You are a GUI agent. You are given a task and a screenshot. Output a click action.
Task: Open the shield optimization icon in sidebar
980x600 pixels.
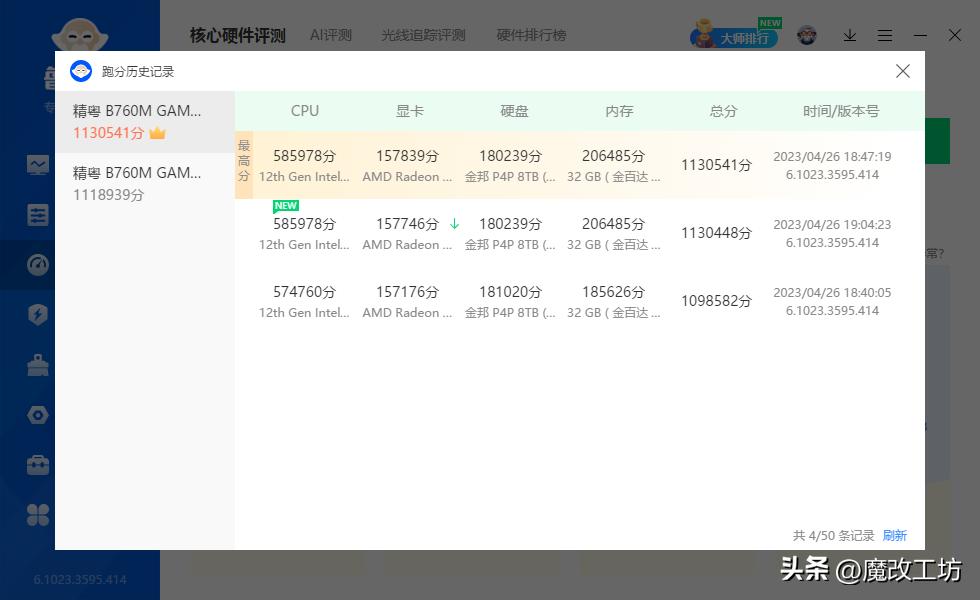(x=37, y=314)
